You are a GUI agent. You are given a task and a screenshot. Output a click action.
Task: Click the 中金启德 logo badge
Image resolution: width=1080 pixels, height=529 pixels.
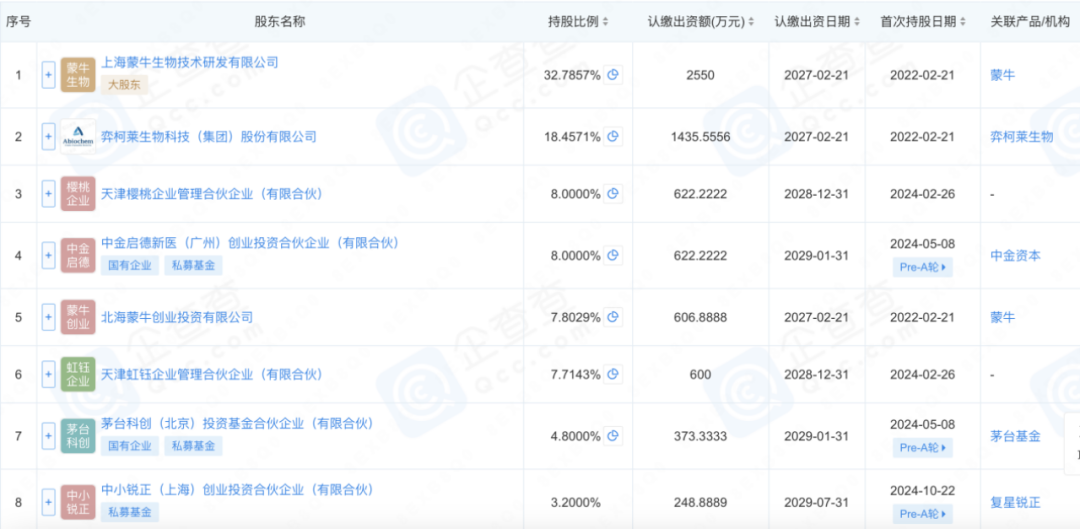pos(78,256)
